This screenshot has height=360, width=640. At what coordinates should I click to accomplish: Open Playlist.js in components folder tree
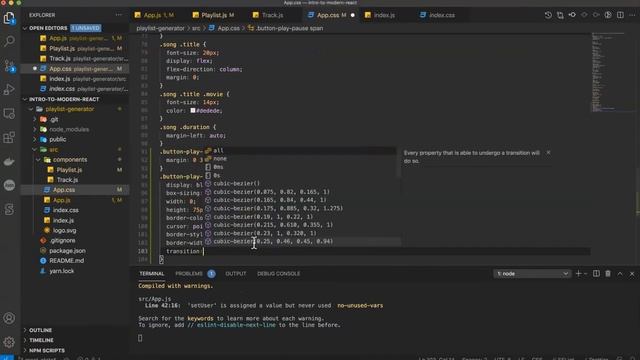click(x=75, y=169)
